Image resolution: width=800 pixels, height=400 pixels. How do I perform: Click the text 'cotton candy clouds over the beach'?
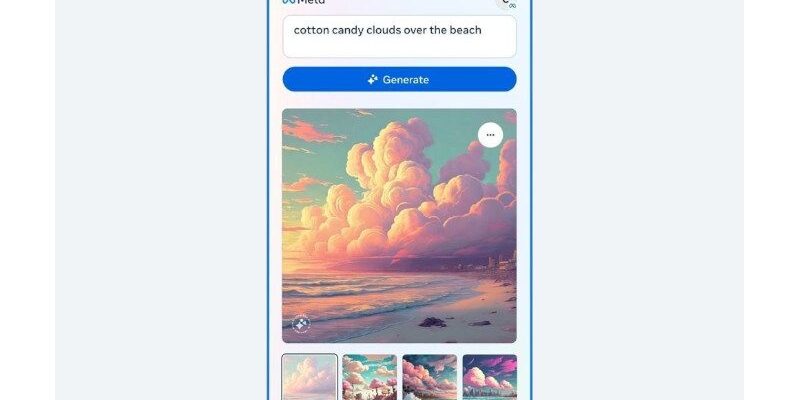pyautogui.click(x=387, y=30)
